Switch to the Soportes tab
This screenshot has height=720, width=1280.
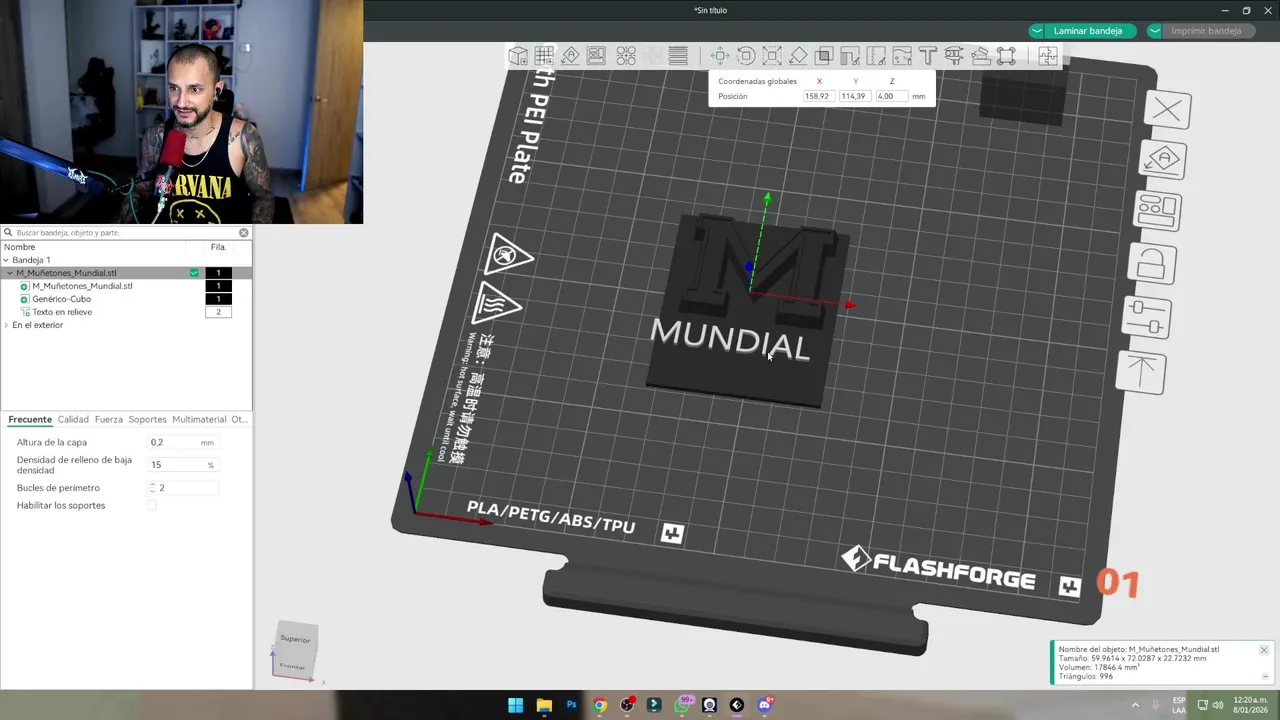(148, 419)
